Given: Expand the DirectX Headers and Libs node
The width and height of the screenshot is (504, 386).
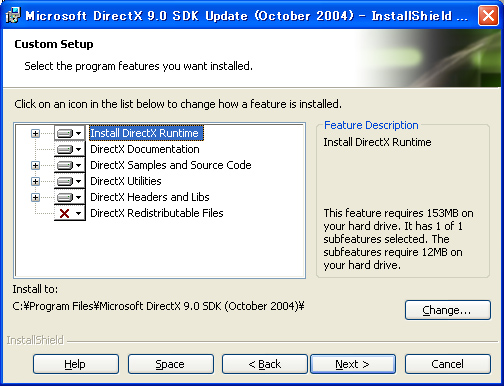Looking at the screenshot, I should point(35,197).
